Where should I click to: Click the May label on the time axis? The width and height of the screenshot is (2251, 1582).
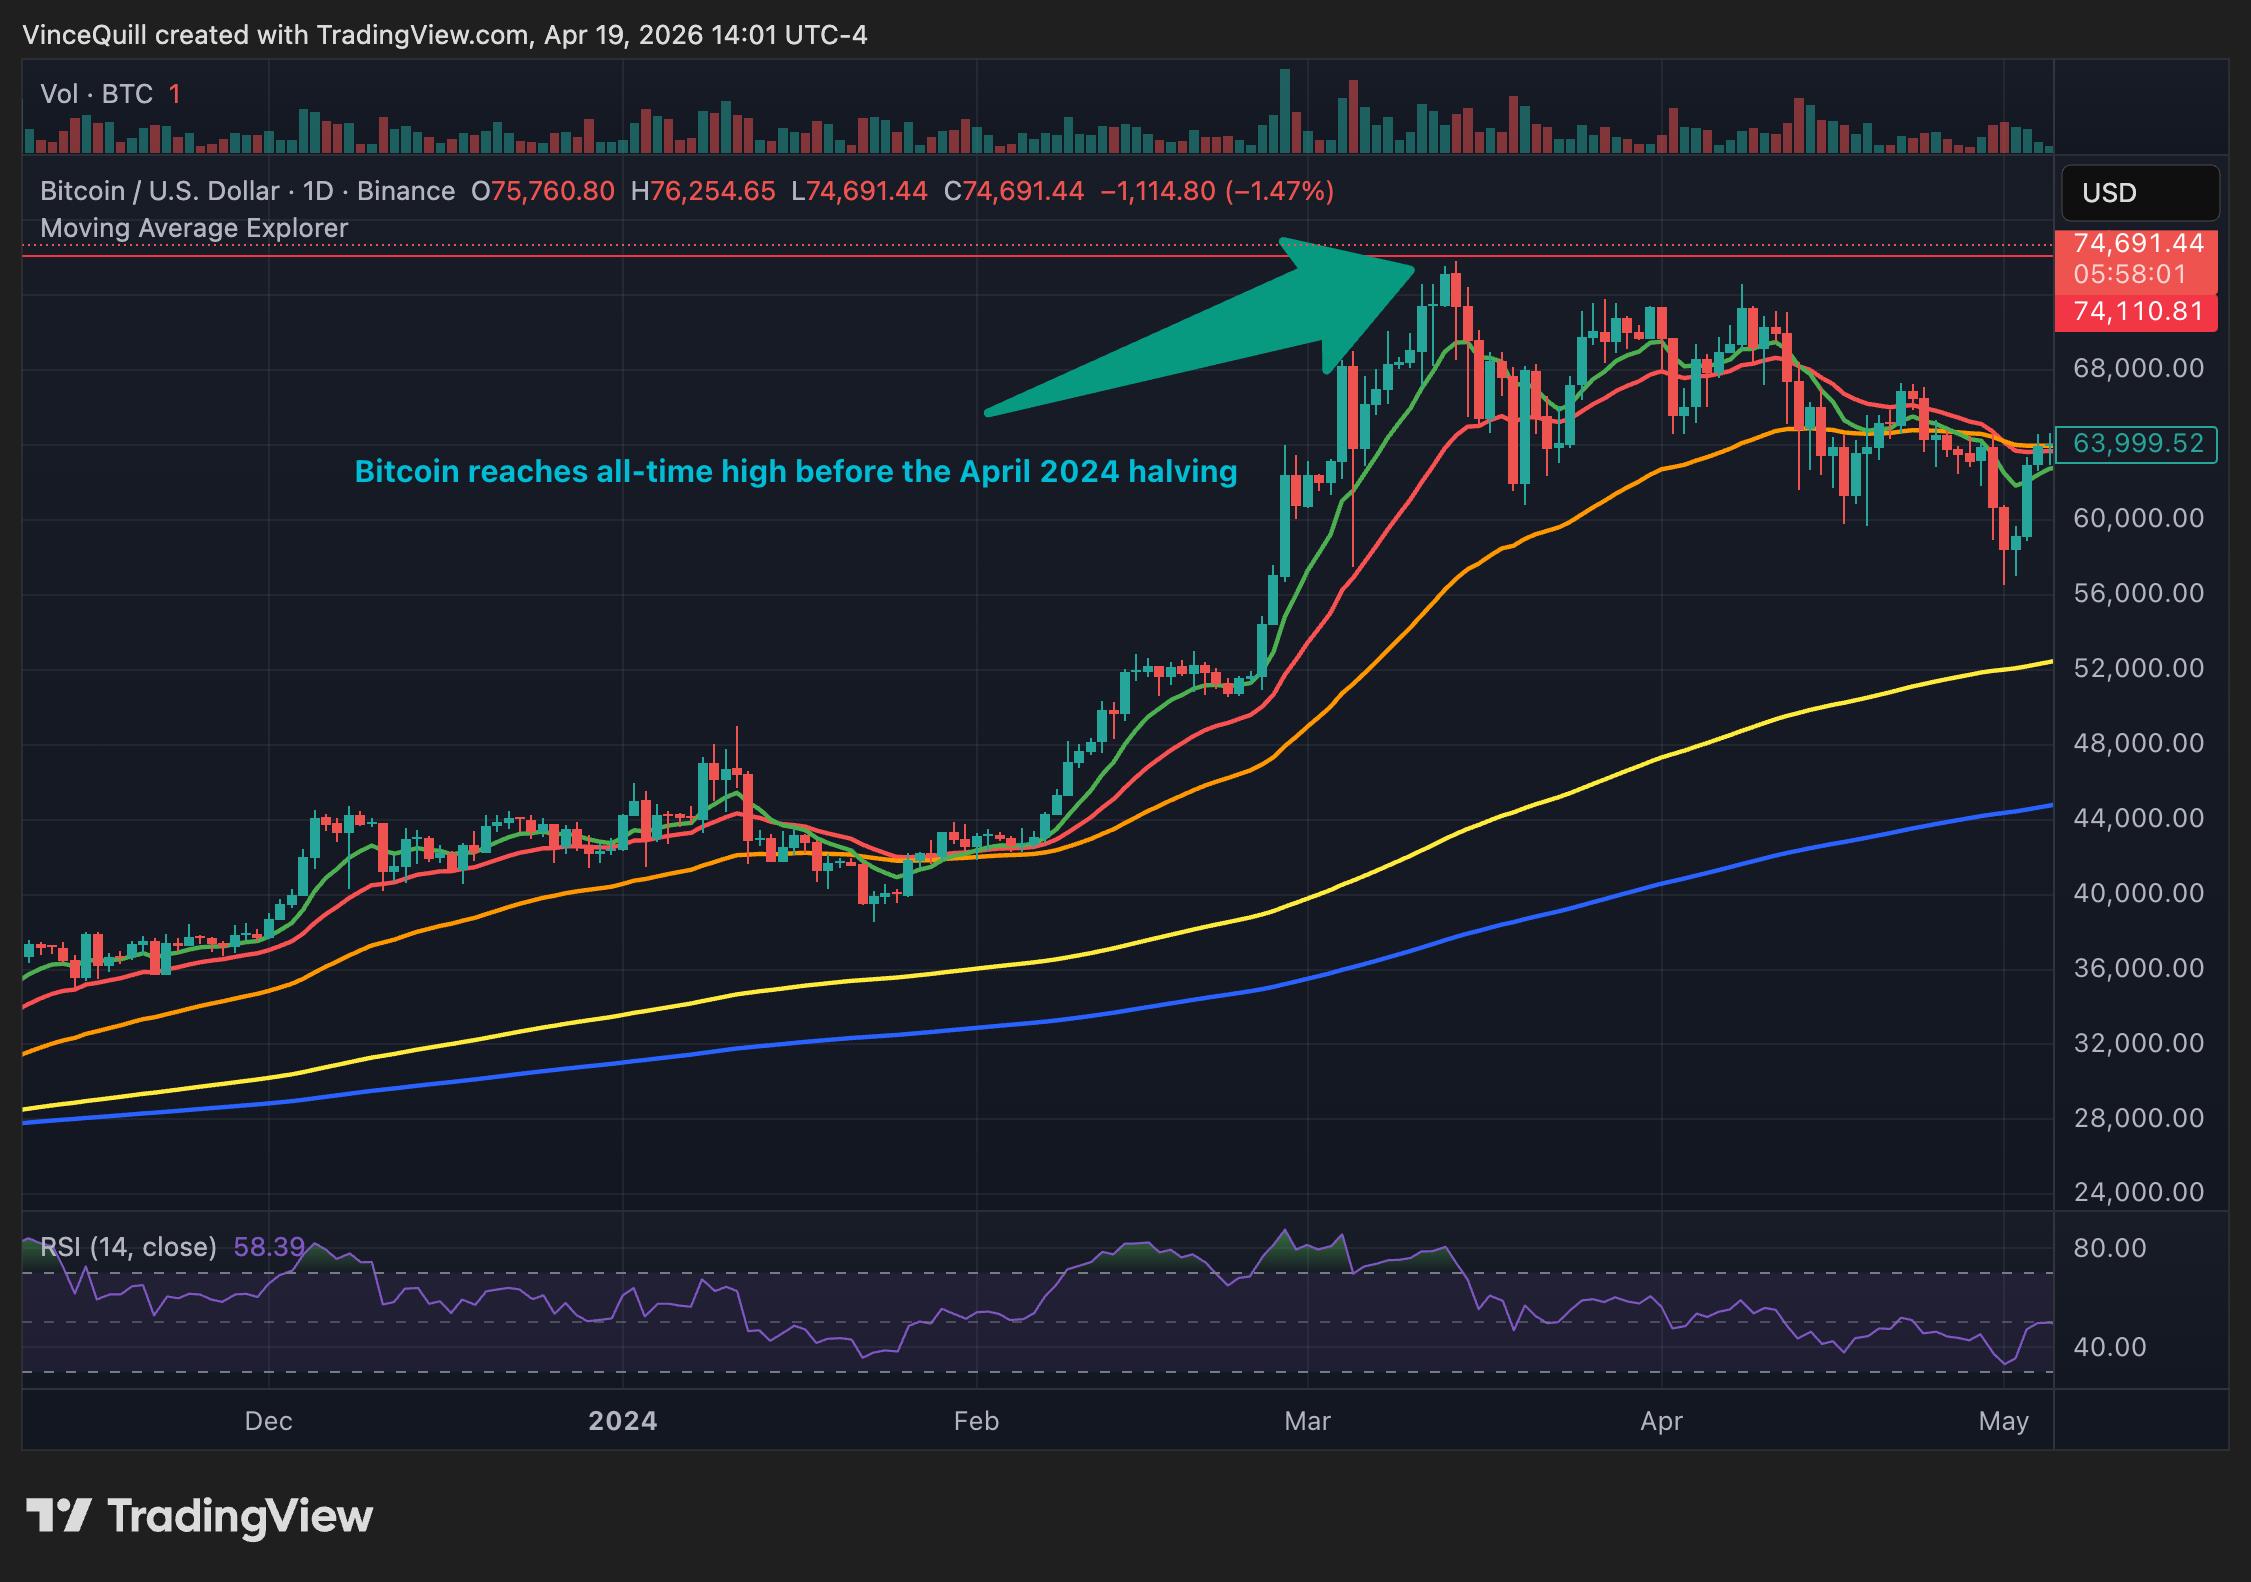tap(2003, 1420)
